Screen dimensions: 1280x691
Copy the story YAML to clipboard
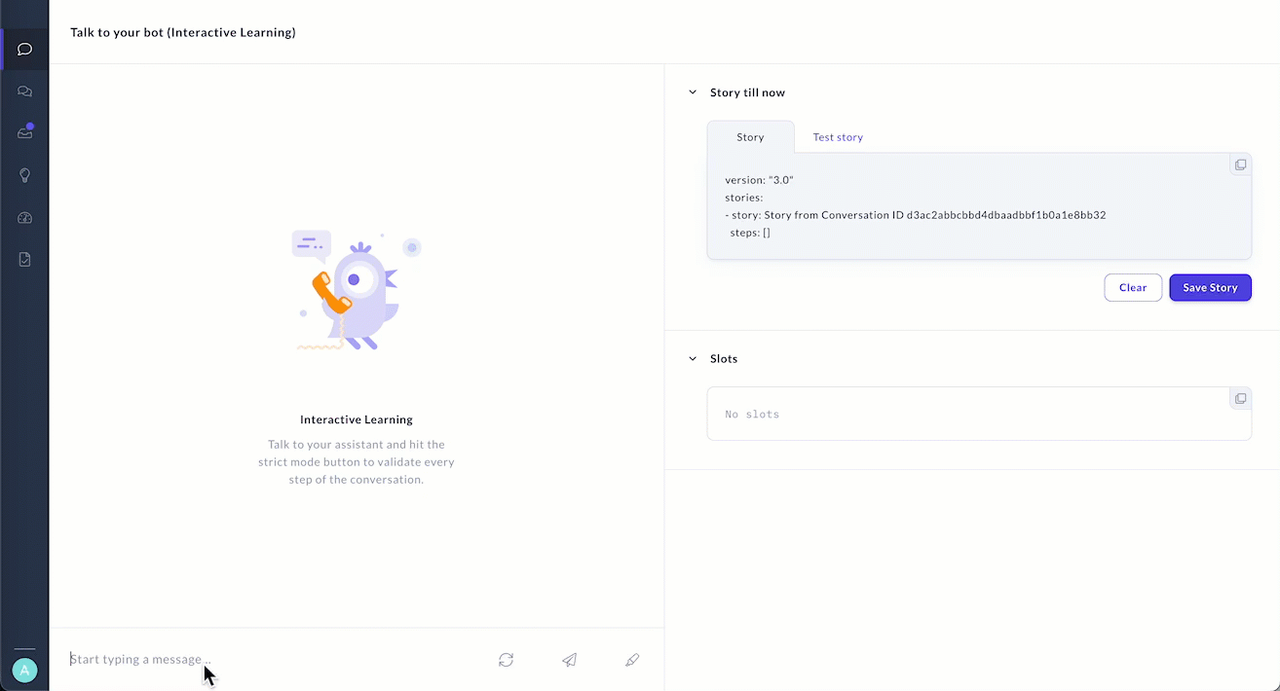click(1240, 165)
